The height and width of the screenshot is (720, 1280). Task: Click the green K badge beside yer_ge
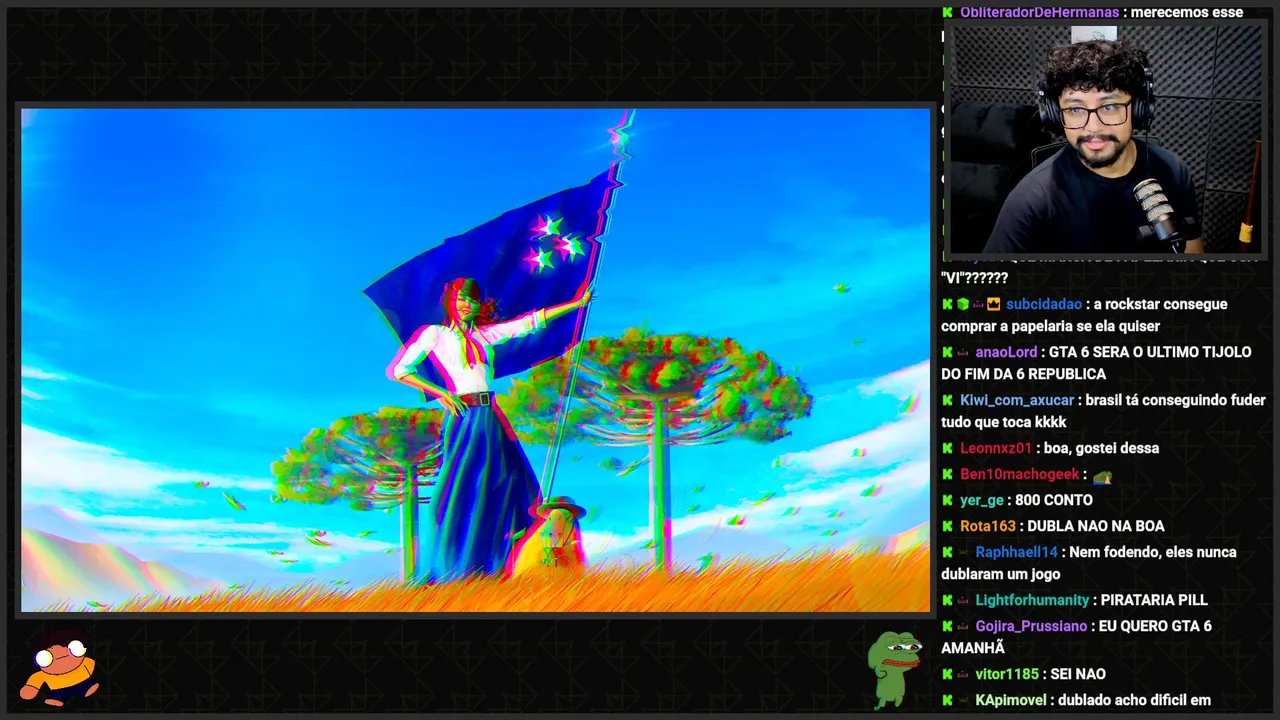(x=947, y=500)
